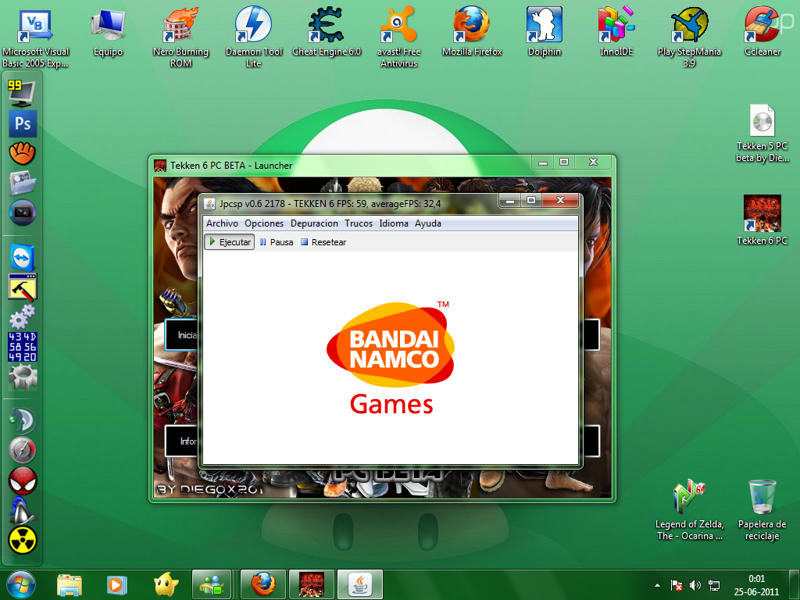
Task: Open Play StepMania 3.9 shortcut
Action: tap(689, 37)
